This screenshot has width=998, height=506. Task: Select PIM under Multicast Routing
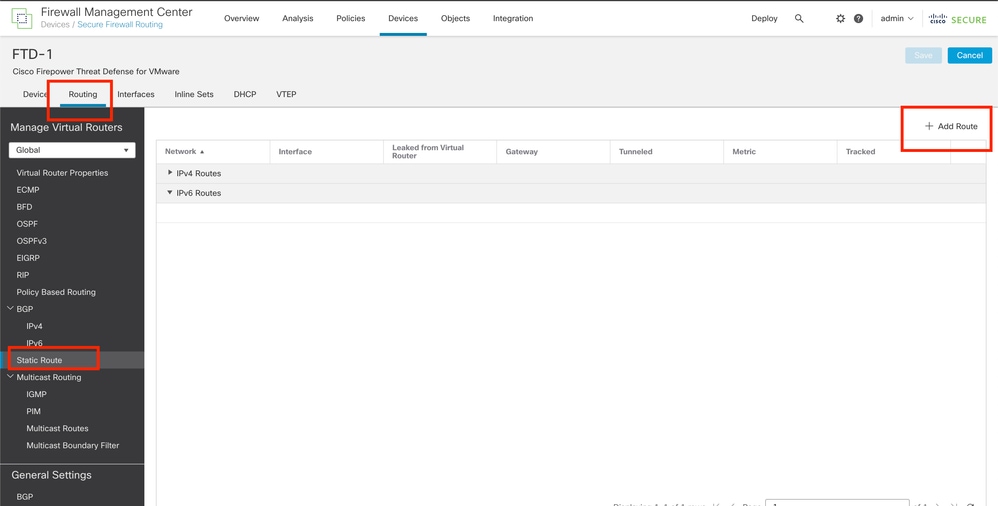[x=33, y=411]
